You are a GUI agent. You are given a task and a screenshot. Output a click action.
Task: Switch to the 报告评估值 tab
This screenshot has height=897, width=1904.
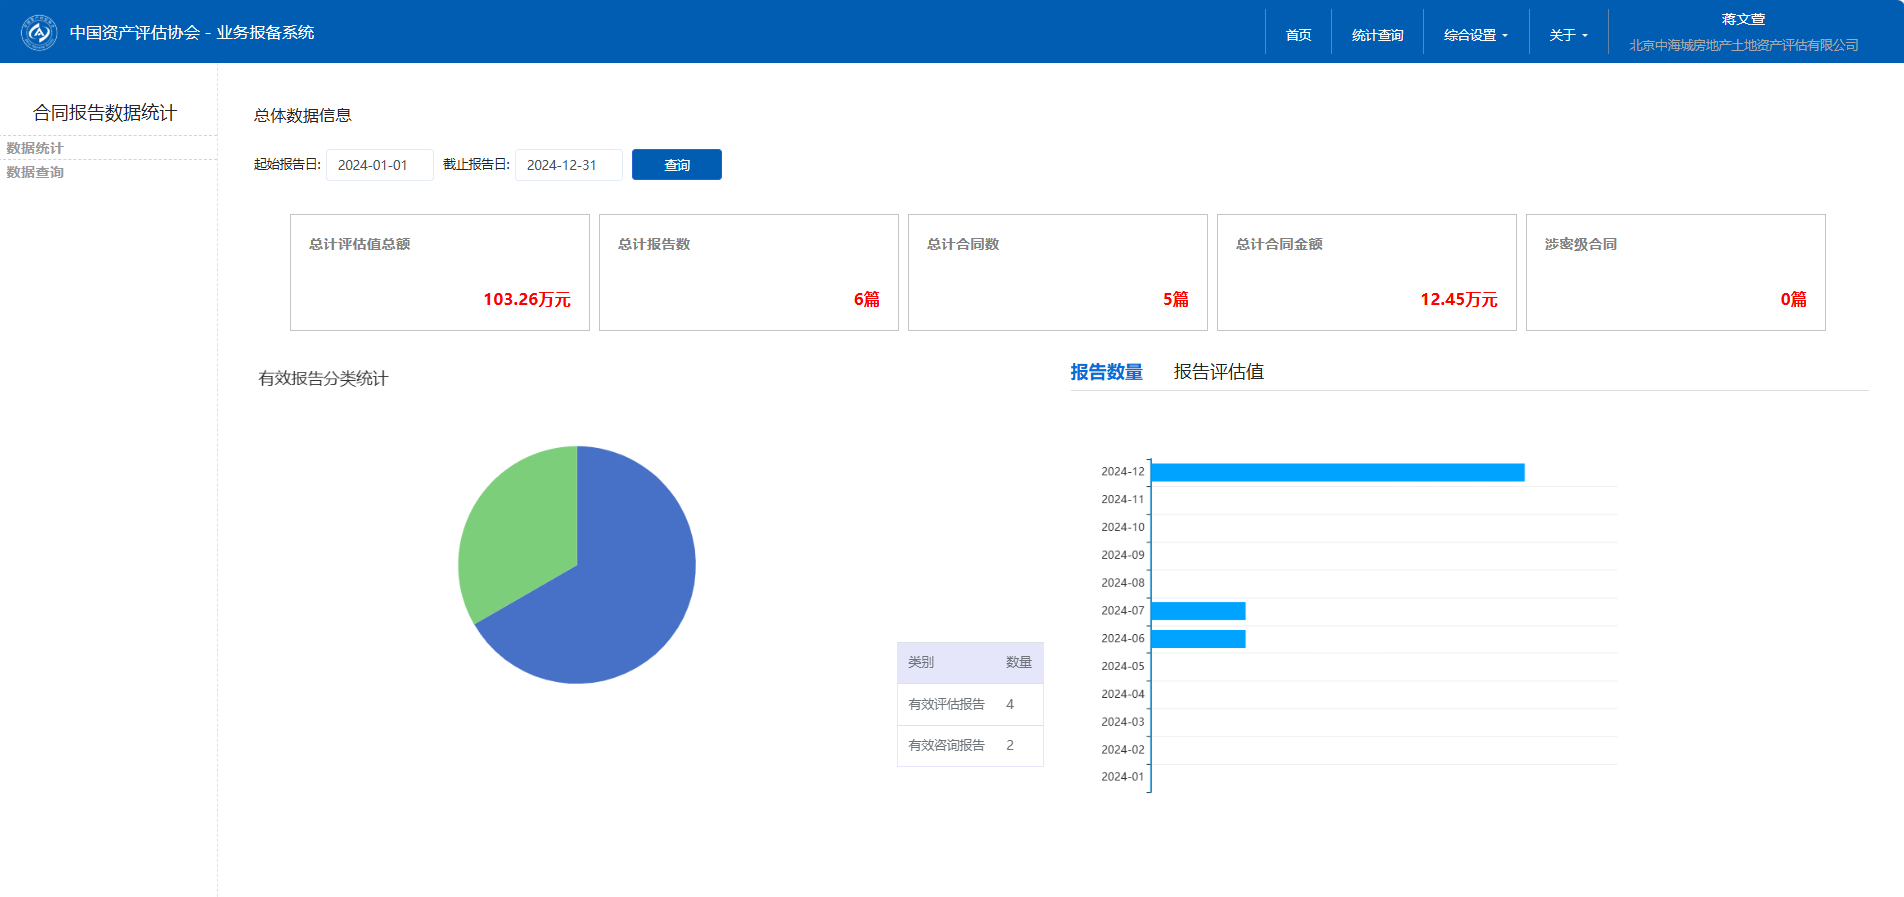(x=1218, y=372)
